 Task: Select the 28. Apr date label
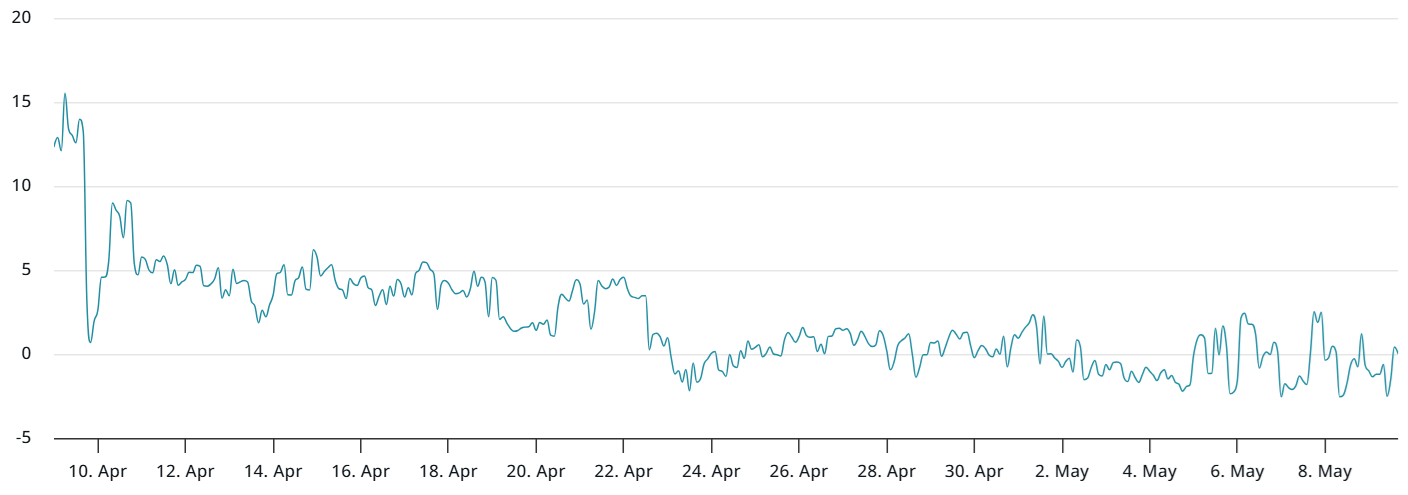point(886,471)
